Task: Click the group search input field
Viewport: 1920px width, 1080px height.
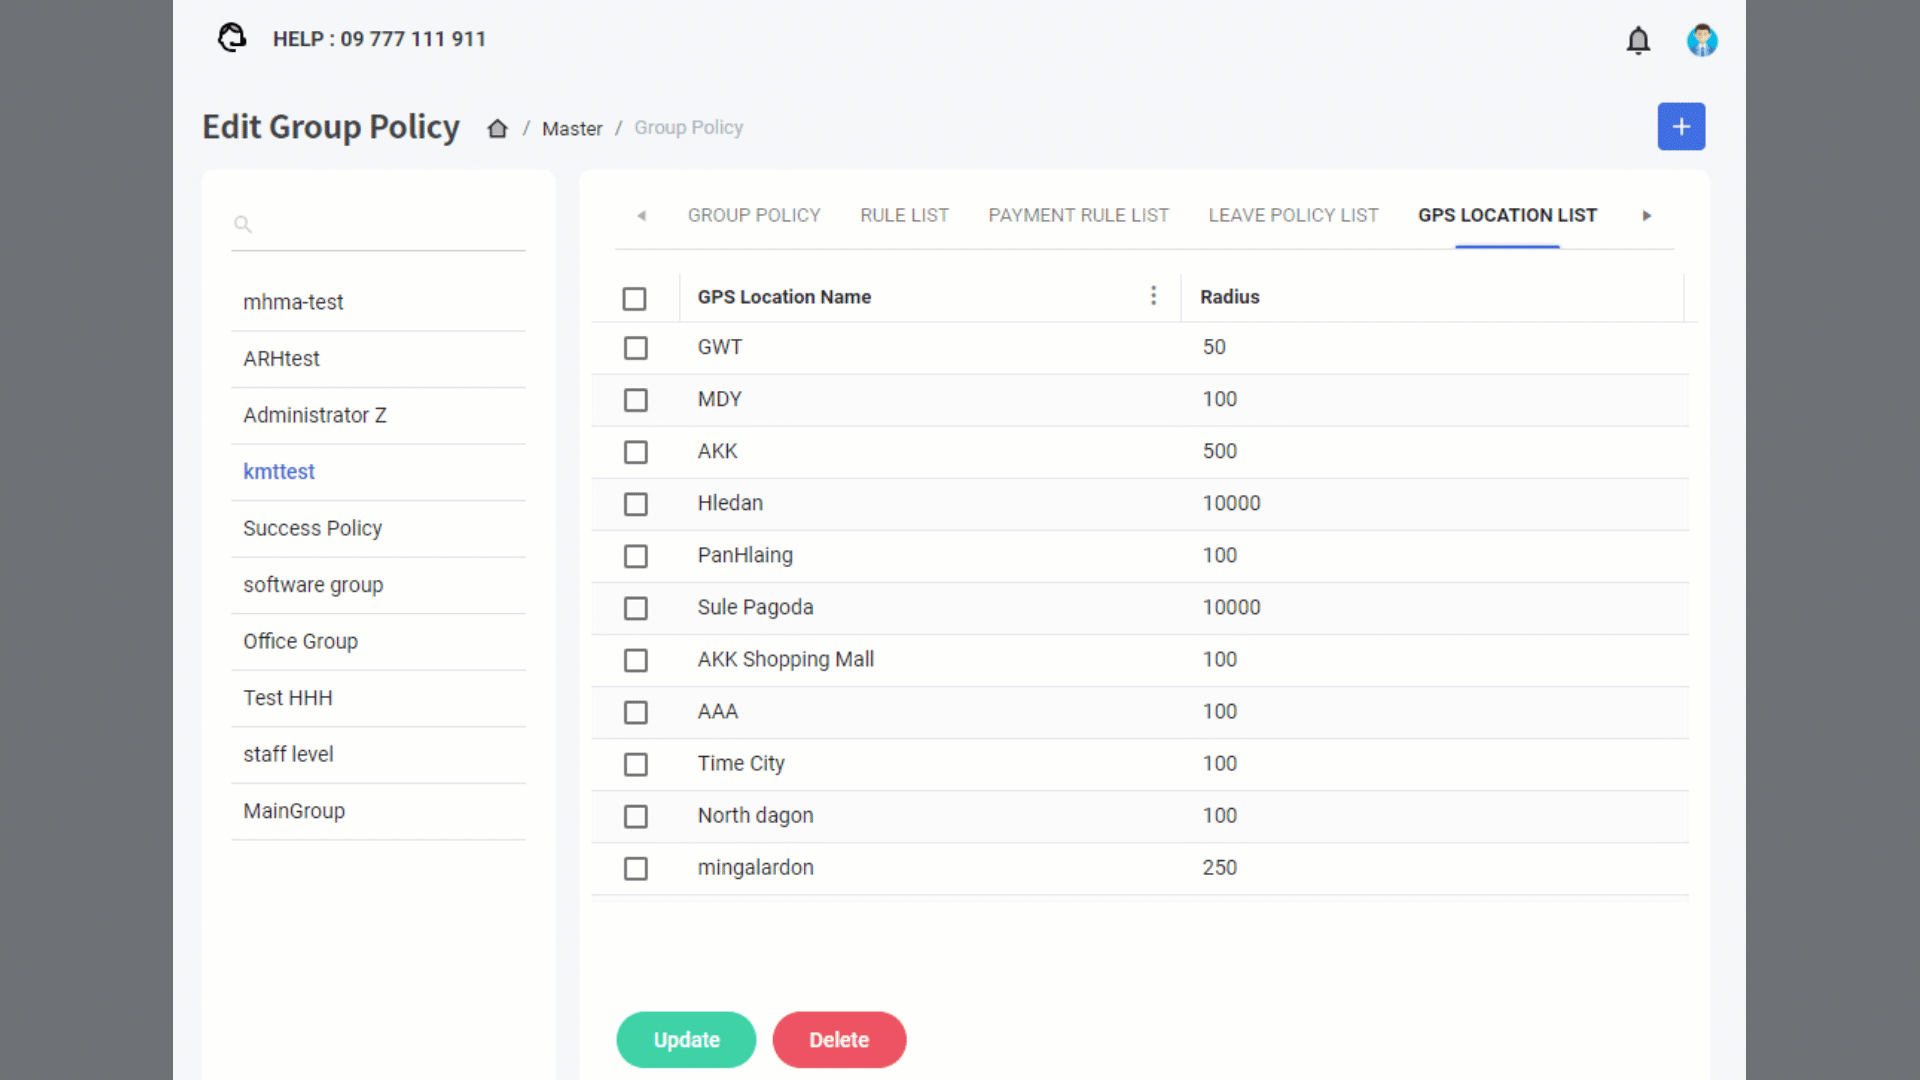Action: (x=390, y=224)
